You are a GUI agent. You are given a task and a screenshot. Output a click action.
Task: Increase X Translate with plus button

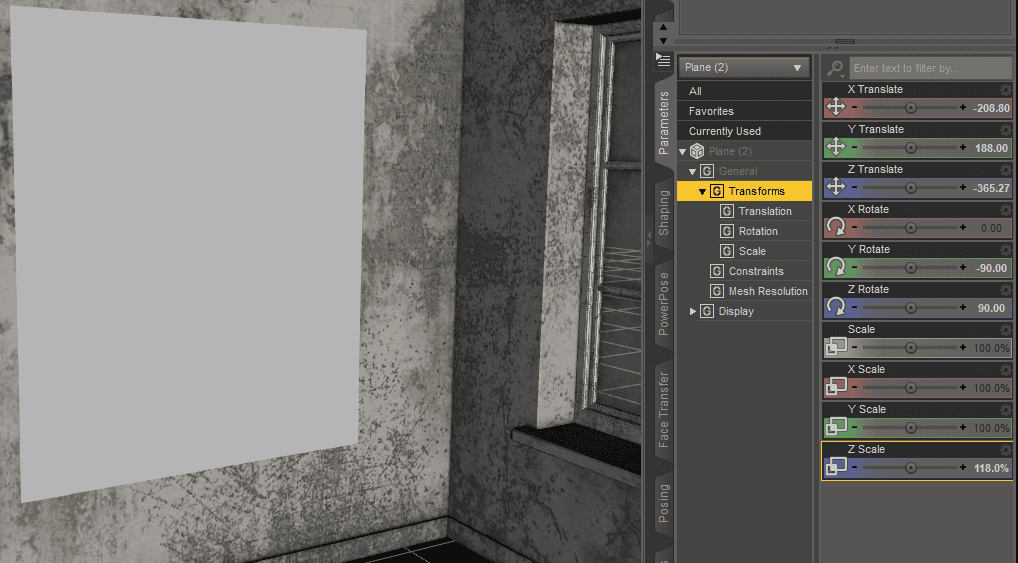[963, 108]
